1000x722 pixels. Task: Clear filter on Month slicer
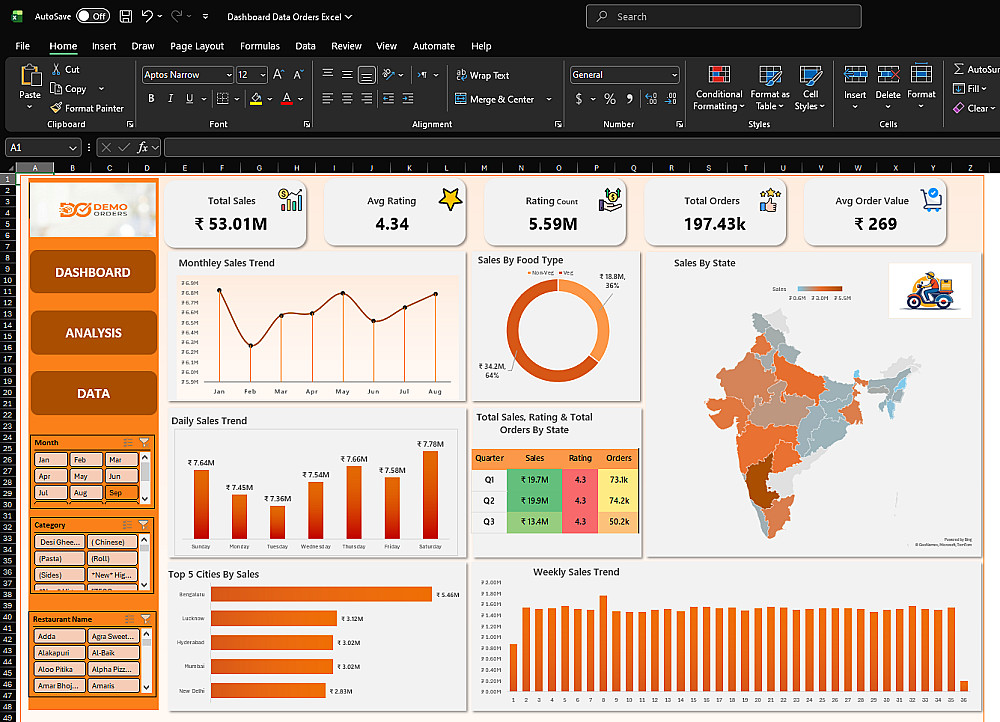(144, 442)
